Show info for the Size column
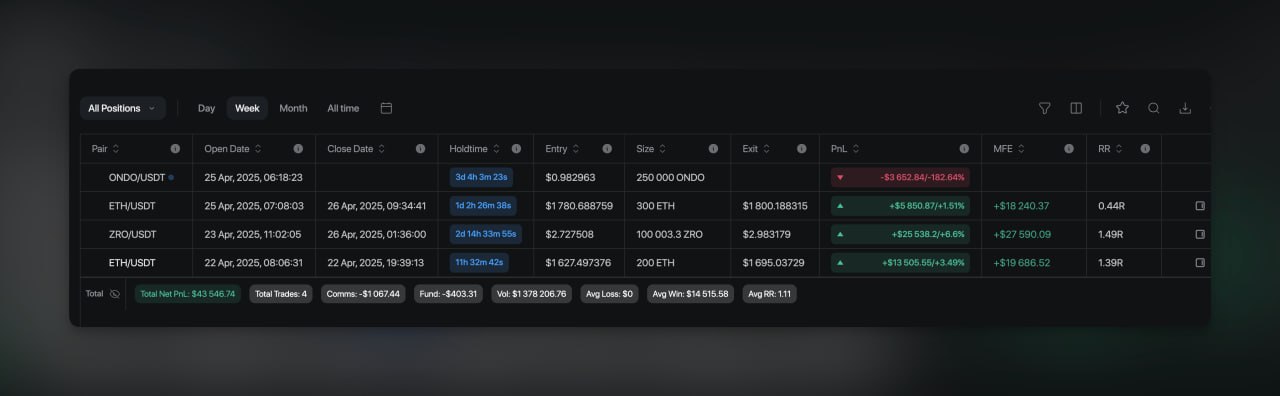1280x396 pixels. (x=713, y=149)
